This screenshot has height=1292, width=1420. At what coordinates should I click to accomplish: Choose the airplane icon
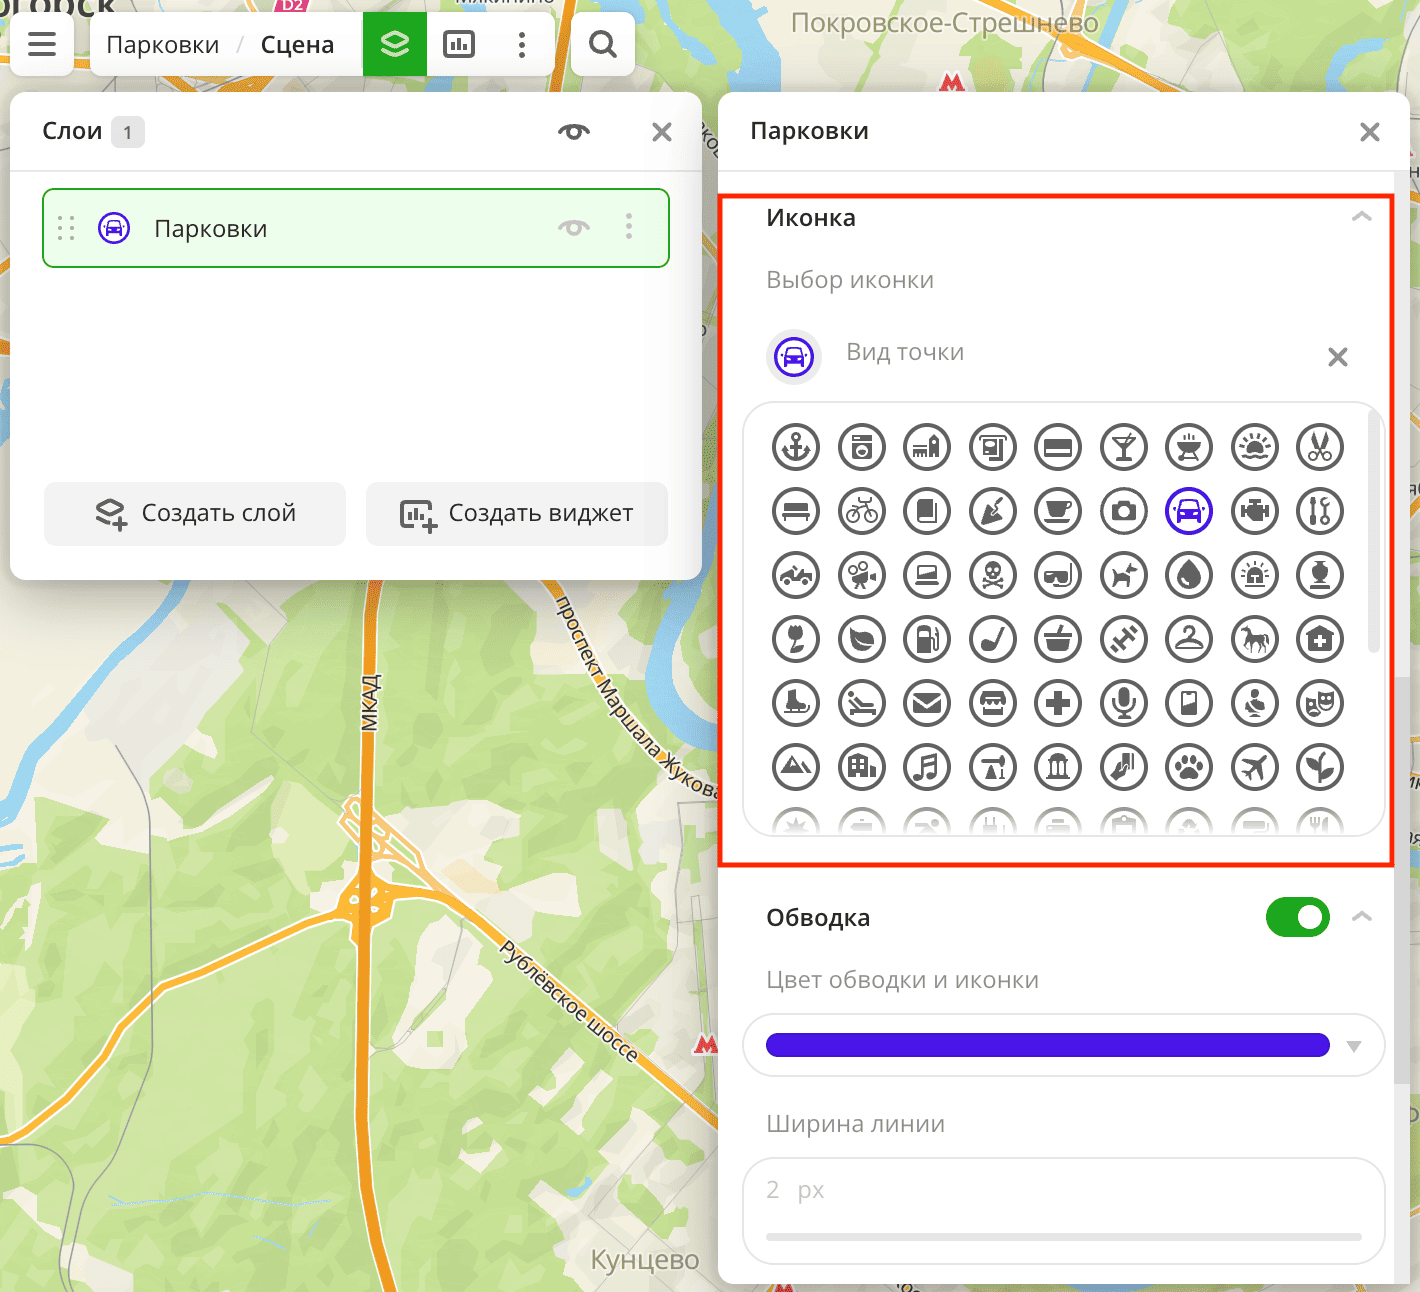tap(1255, 767)
